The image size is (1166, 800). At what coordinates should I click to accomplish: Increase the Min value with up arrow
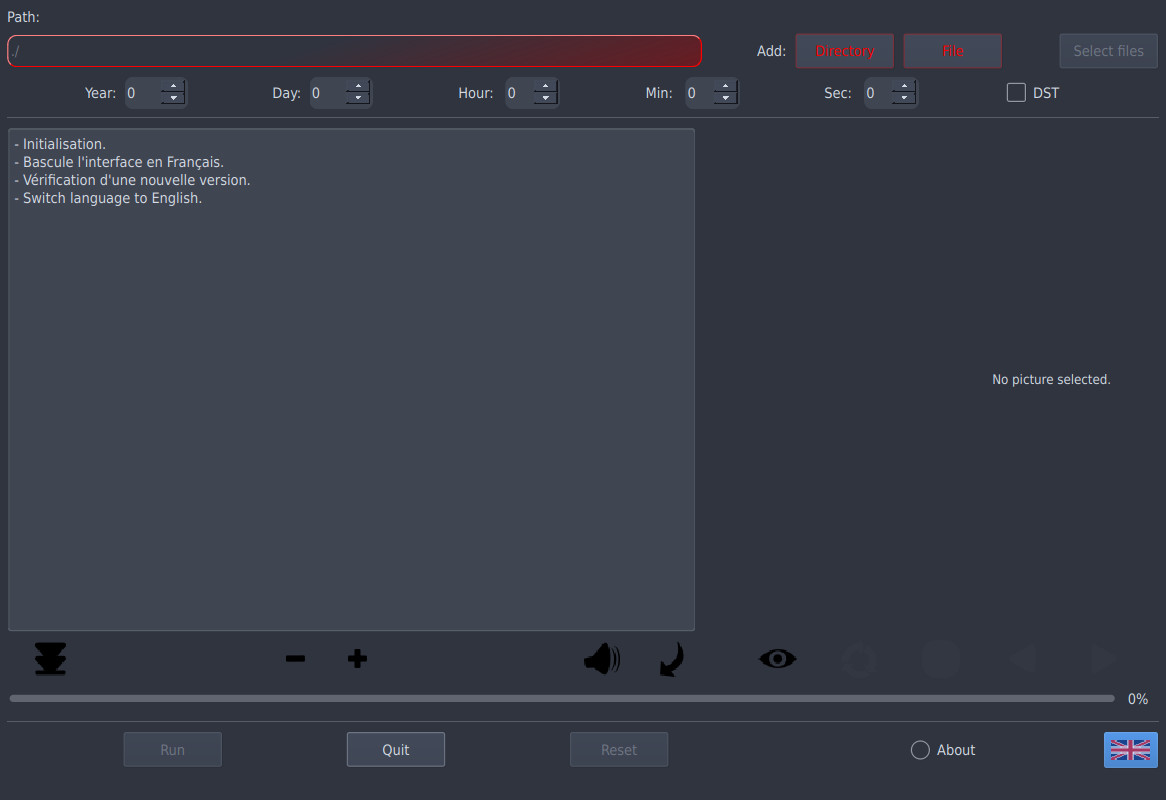(x=726, y=86)
